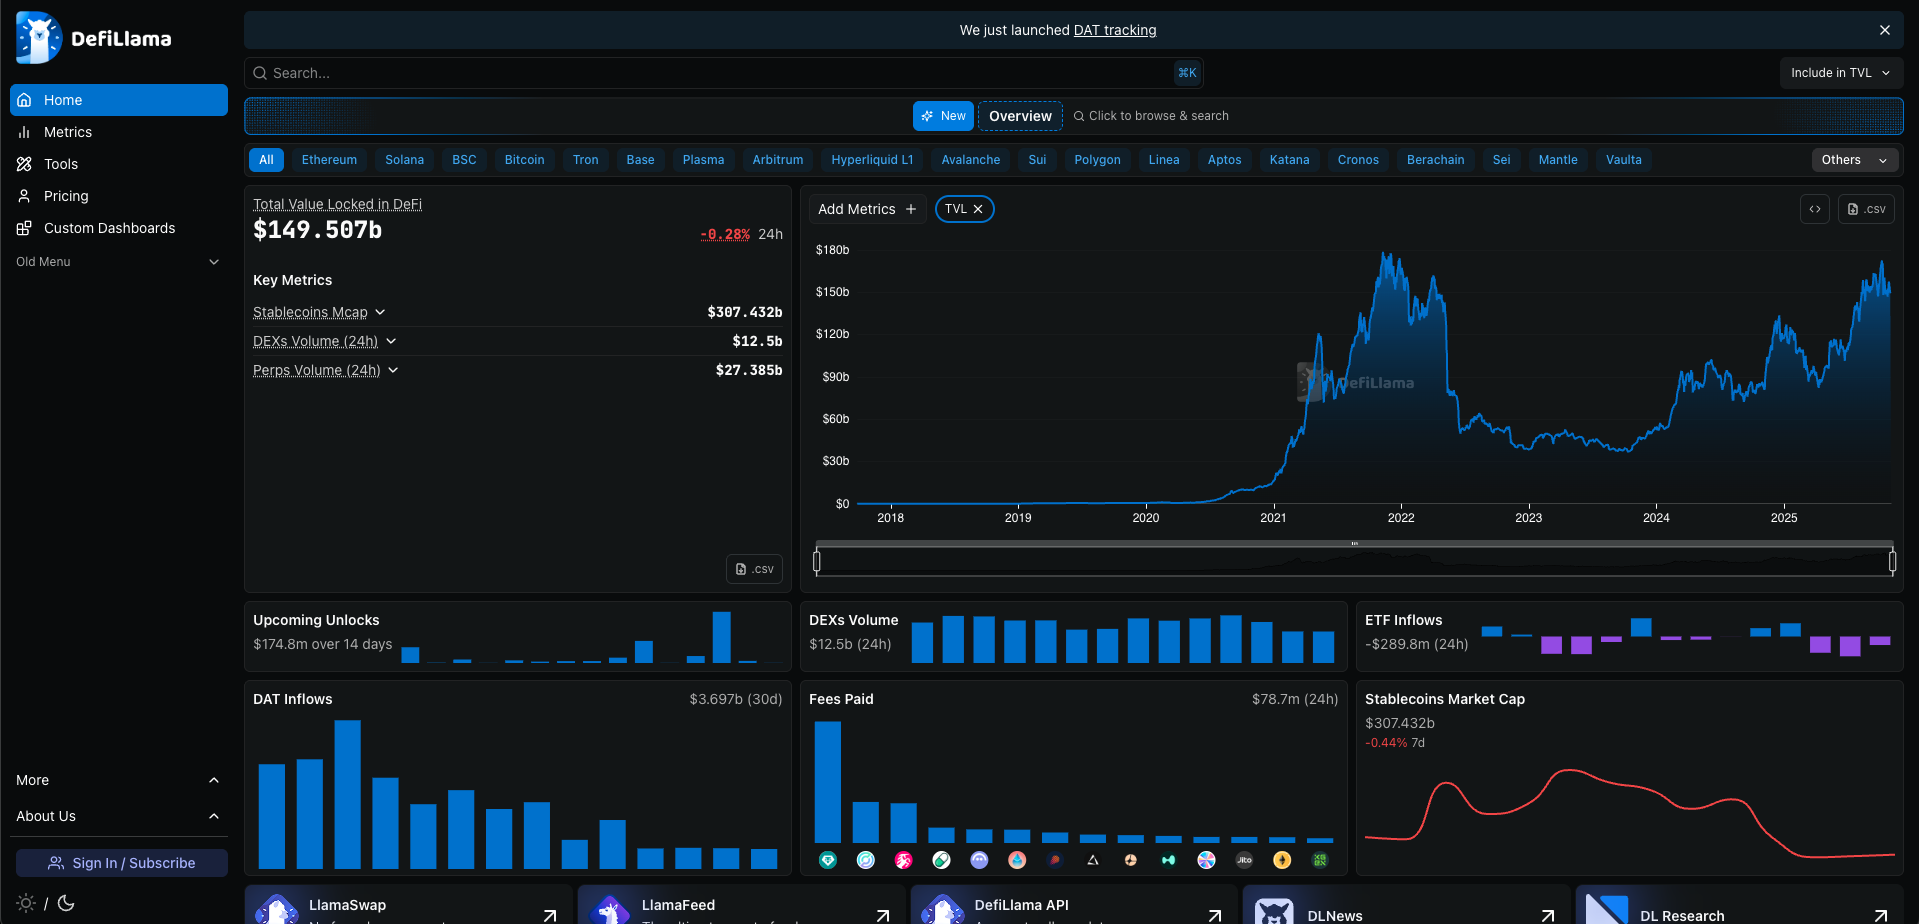Open the Tools sidebar icon

[24, 164]
